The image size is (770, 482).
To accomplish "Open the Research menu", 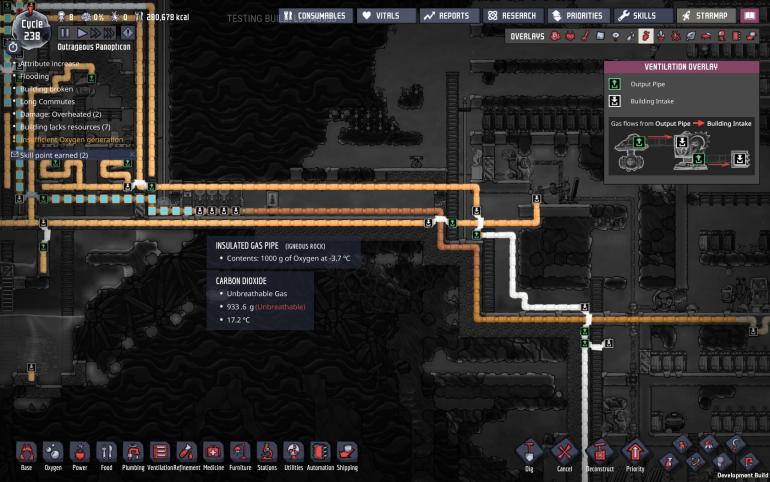I will tap(513, 16).
